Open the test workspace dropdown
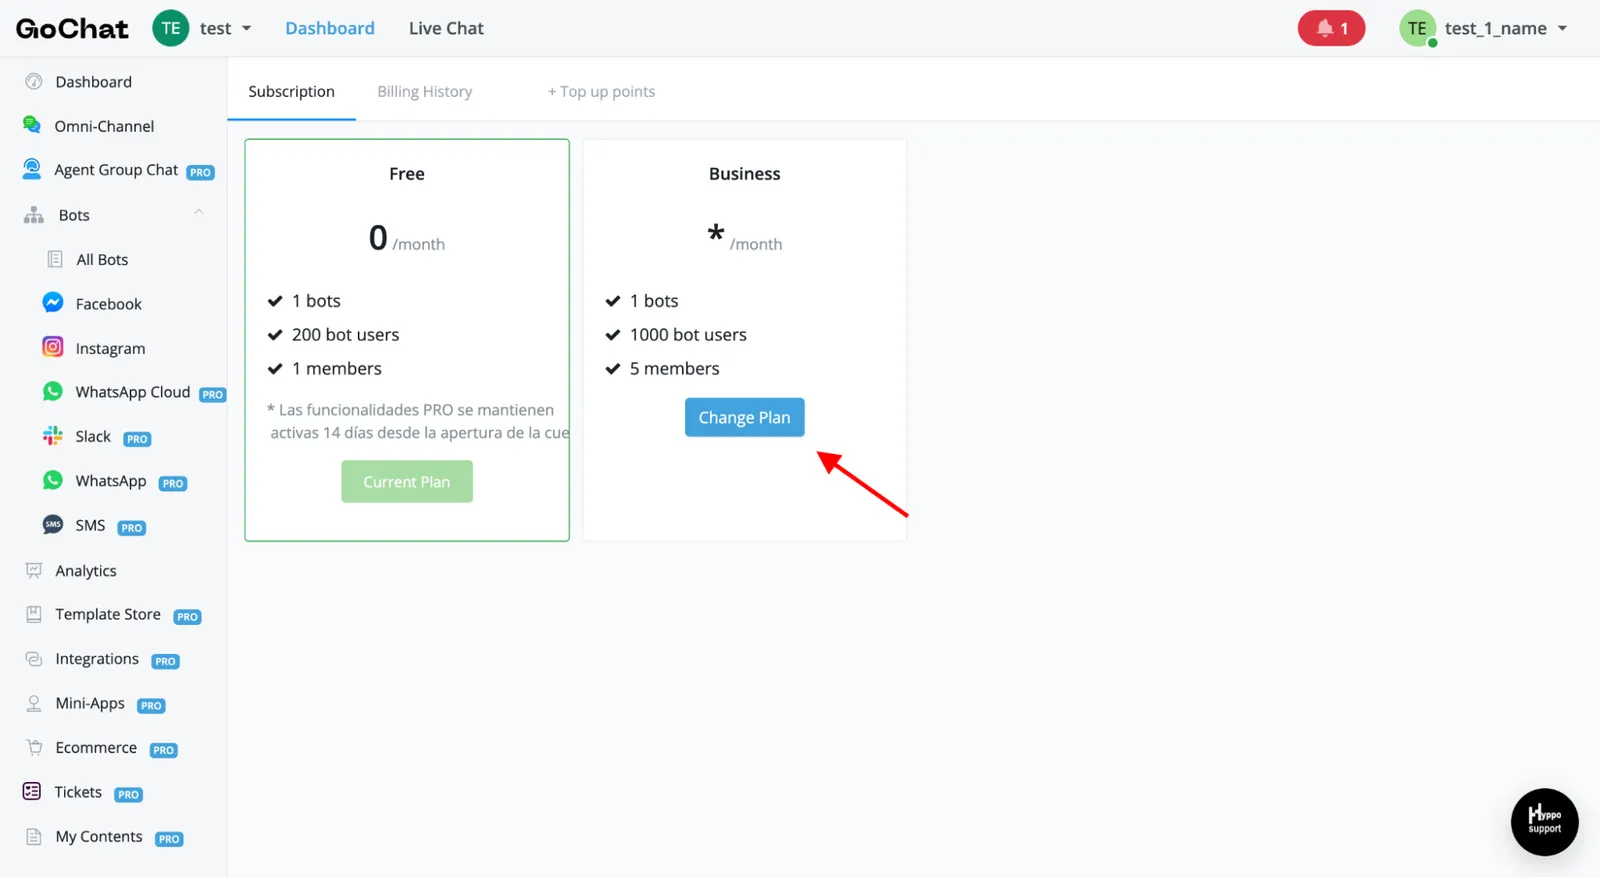Image resolution: width=1600 pixels, height=878 pixels. click(225, 29)
